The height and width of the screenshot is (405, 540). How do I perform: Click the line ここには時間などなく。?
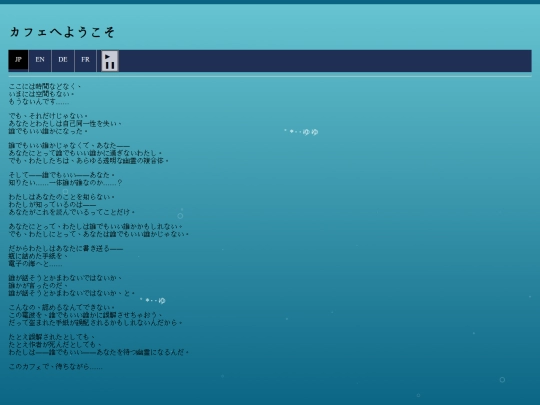45,86
